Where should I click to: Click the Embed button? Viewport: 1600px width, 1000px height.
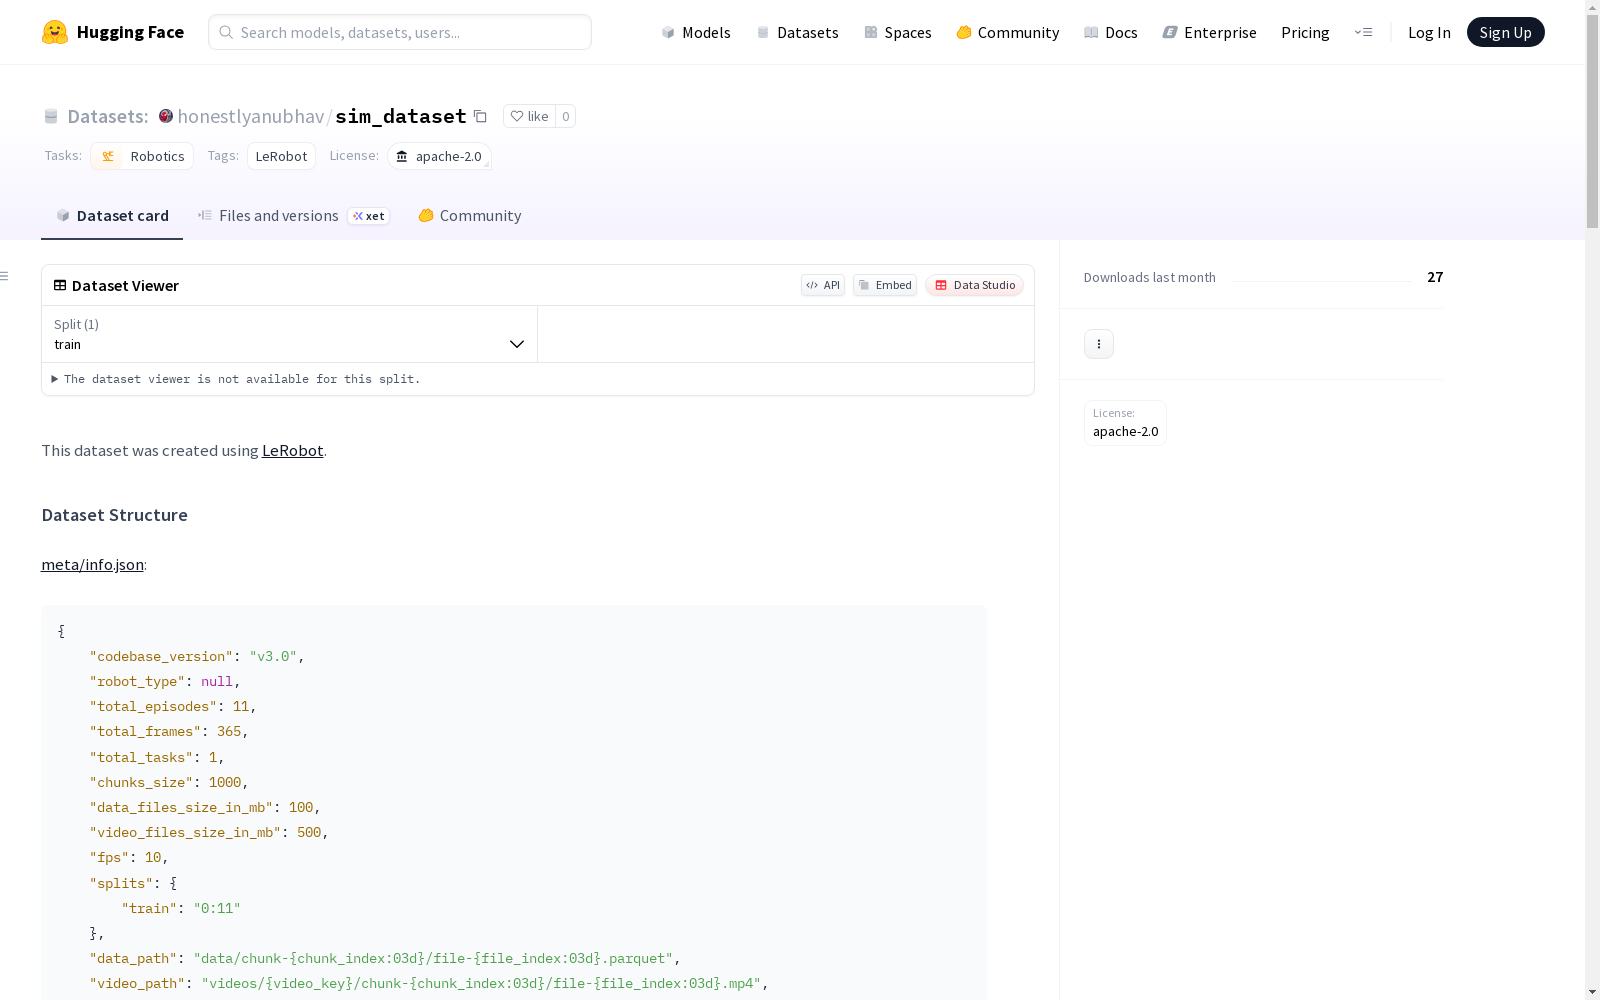(885, 285)
